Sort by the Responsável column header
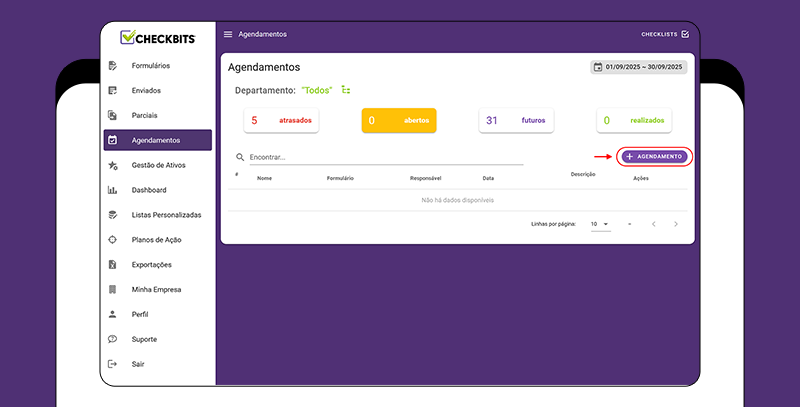This screenshot has width=800, height=407. [426, 179]
